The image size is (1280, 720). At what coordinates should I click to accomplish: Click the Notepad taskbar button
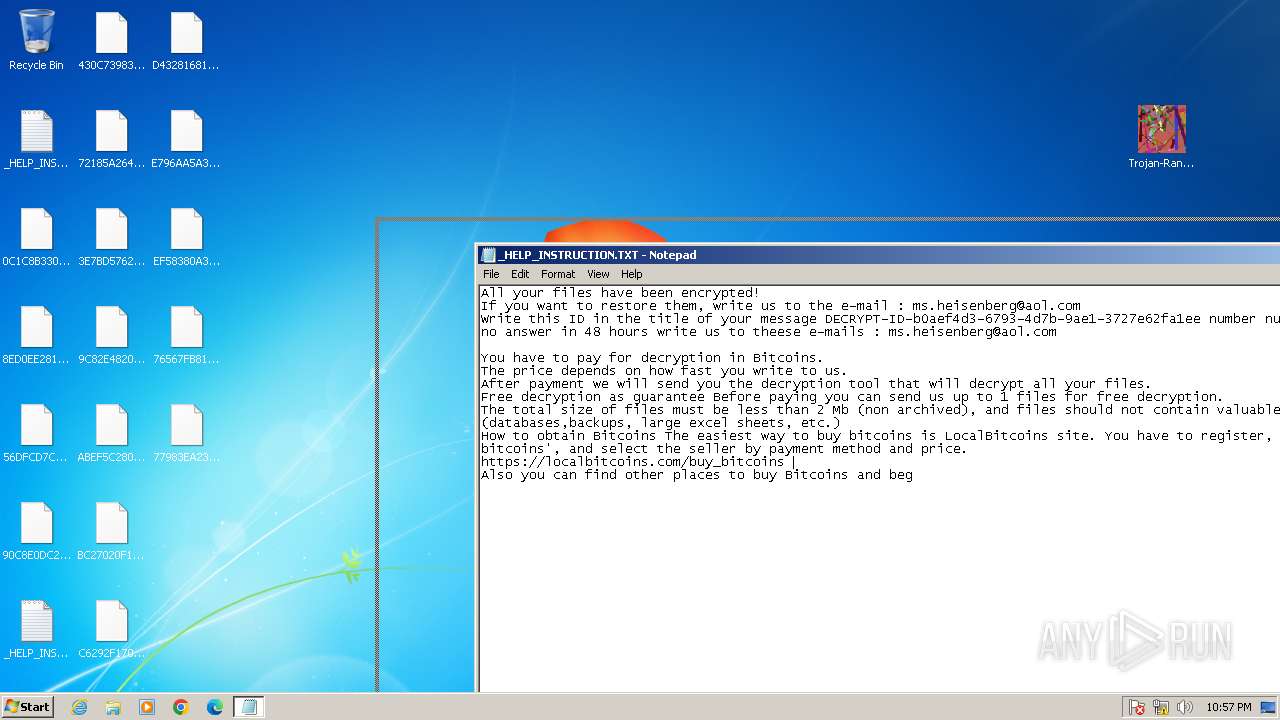(249, 707)
